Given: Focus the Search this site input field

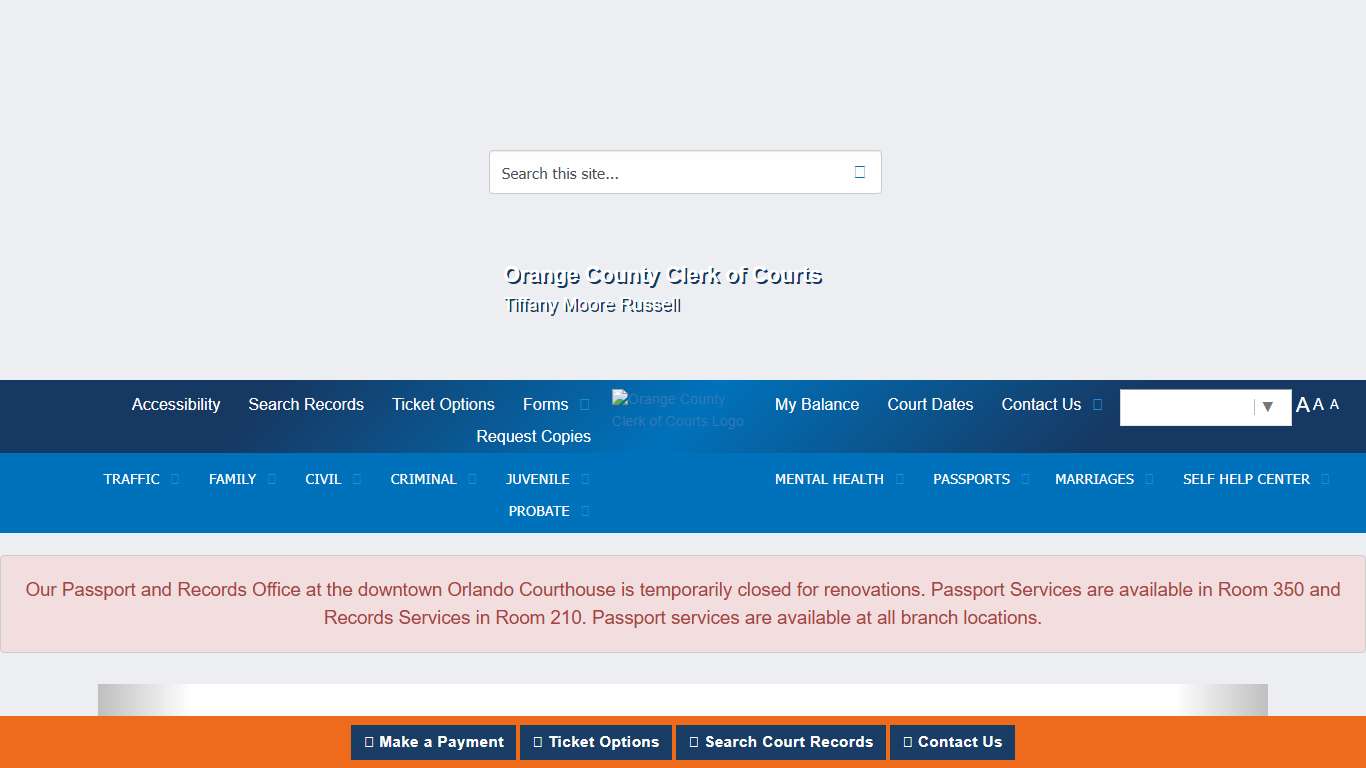Looking at the screenshot, I should [665, 173].
